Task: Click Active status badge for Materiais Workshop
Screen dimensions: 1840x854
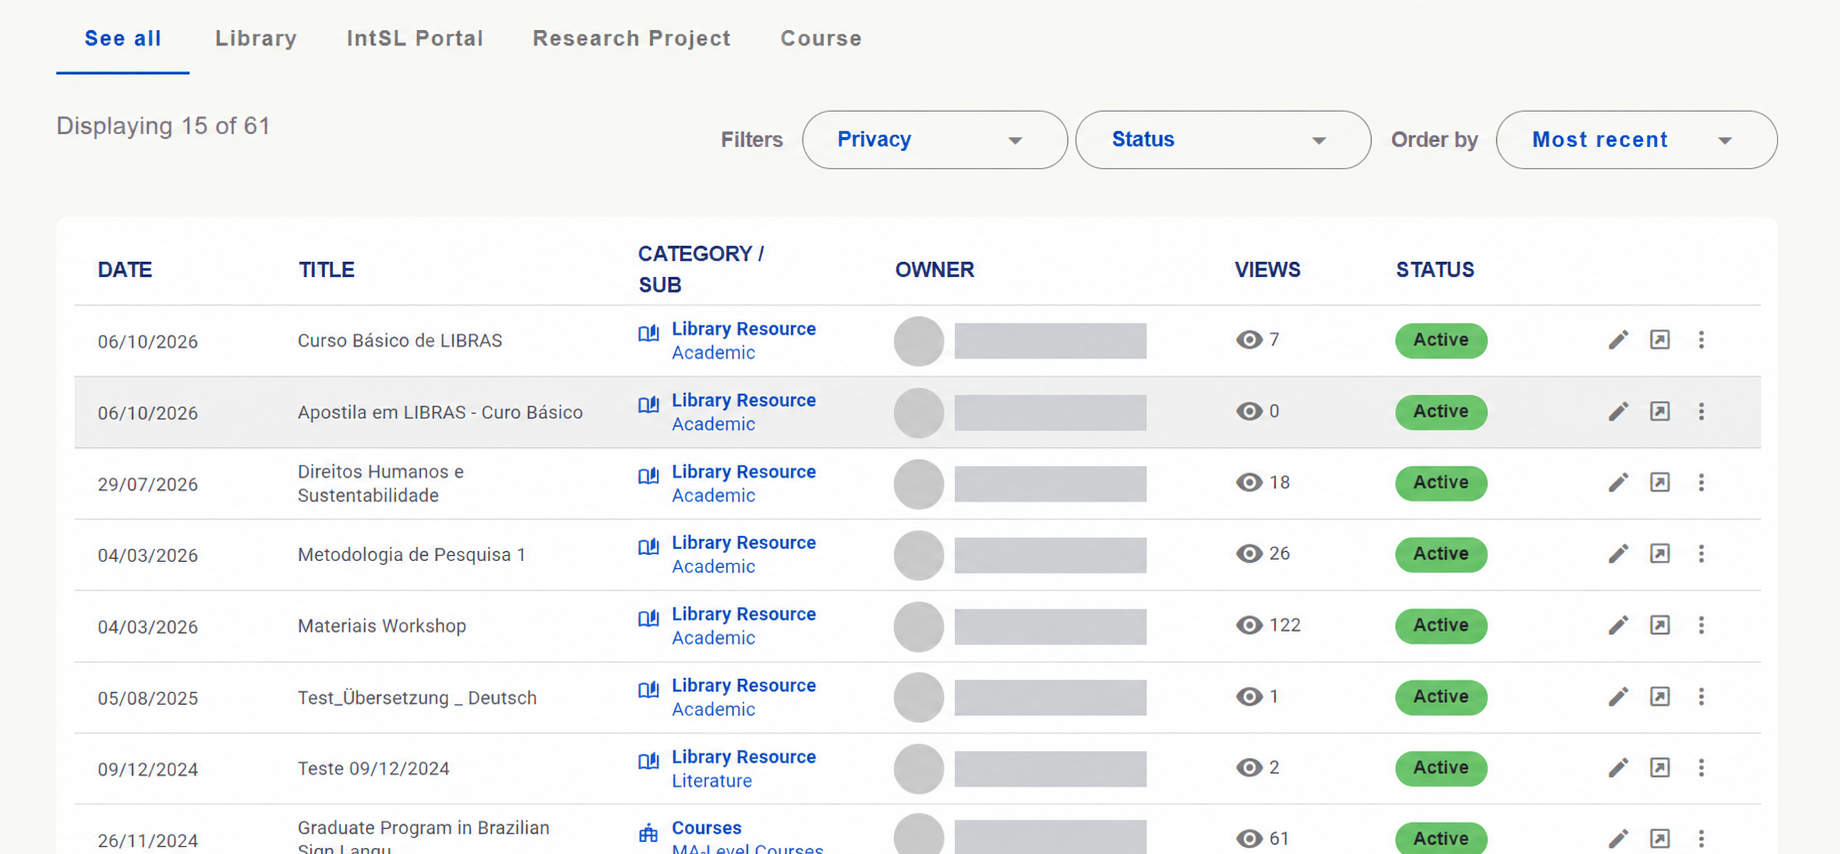Action: coord(1441,626)
